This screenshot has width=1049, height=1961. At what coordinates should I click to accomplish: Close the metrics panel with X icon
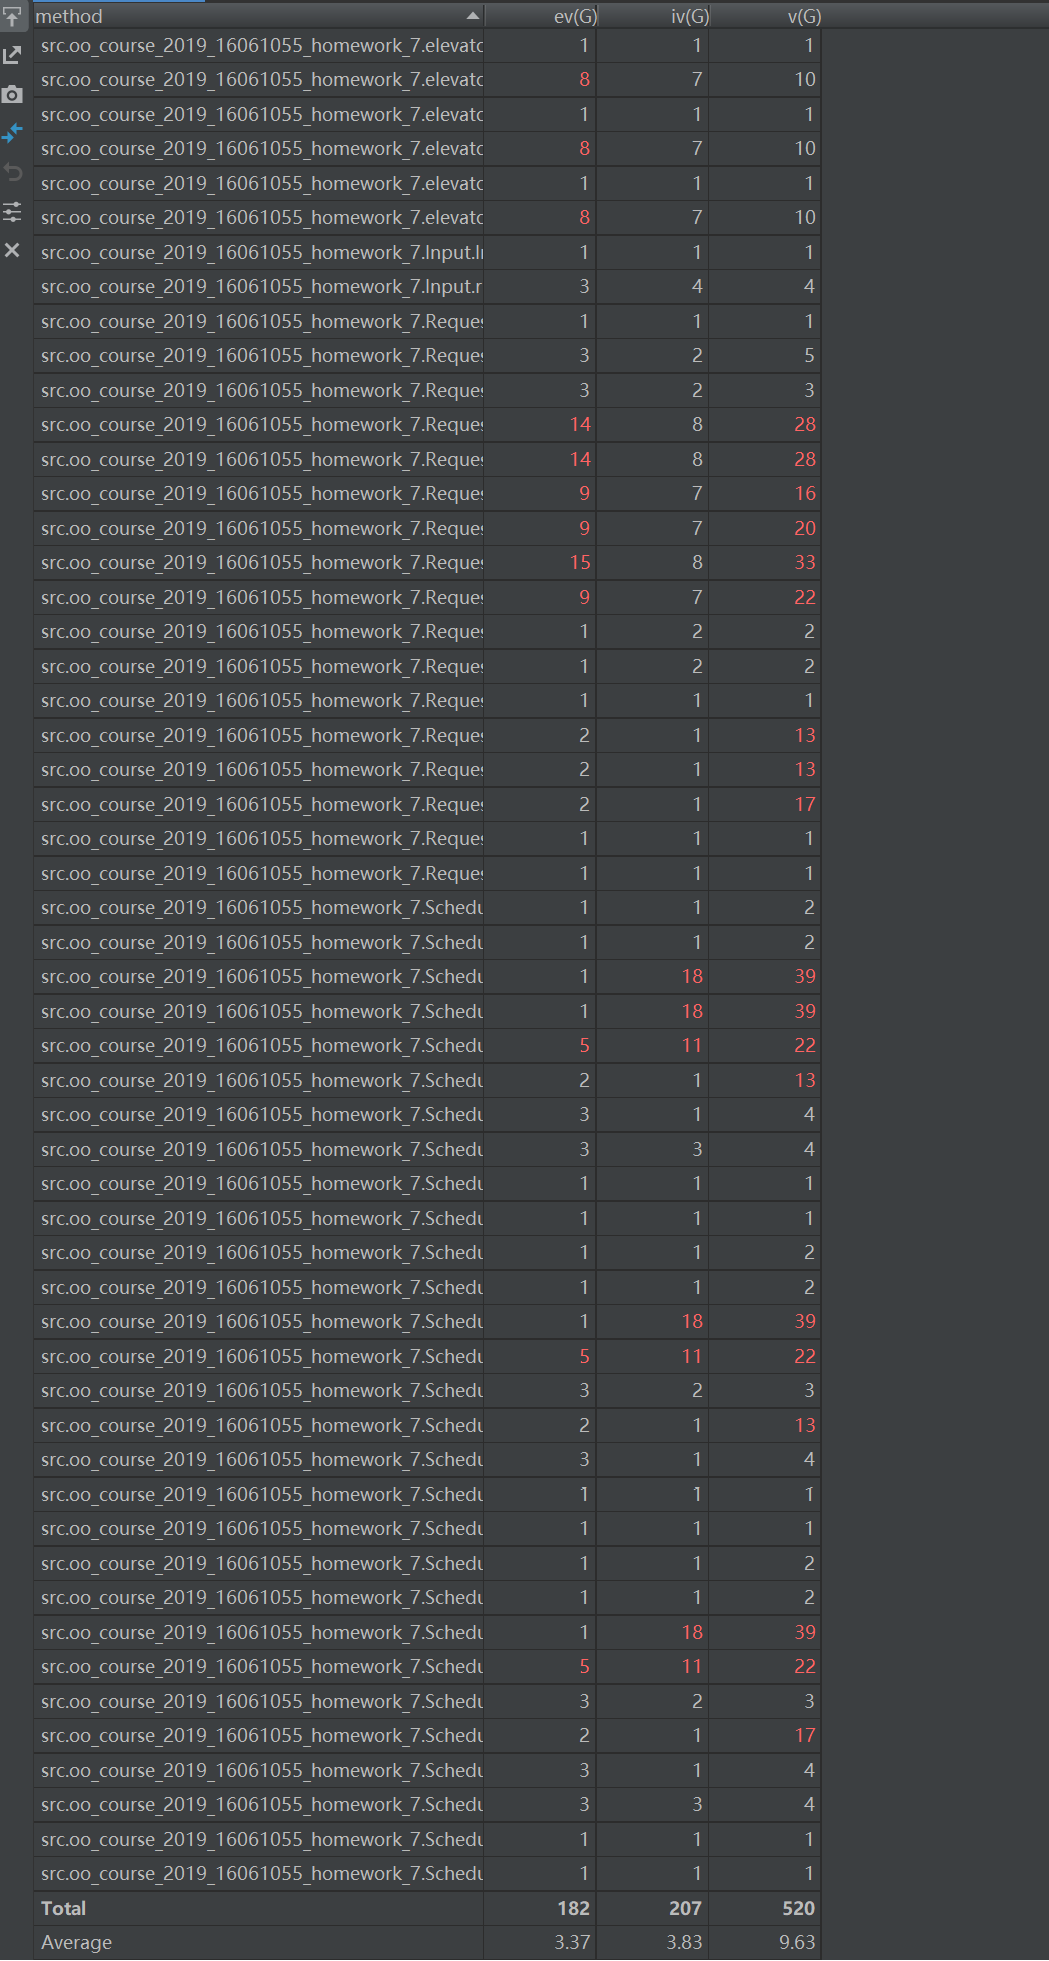[12, 250]
